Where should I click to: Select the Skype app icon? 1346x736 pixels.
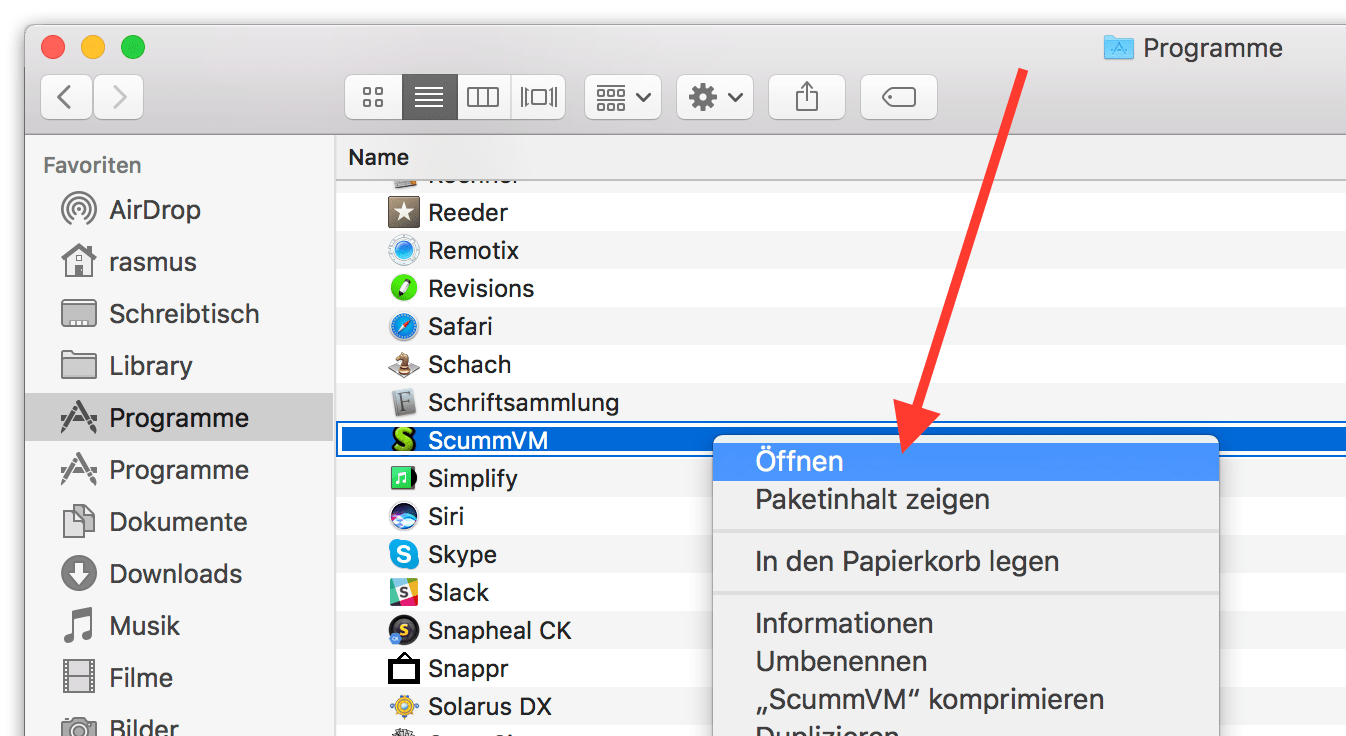[403, 554]
